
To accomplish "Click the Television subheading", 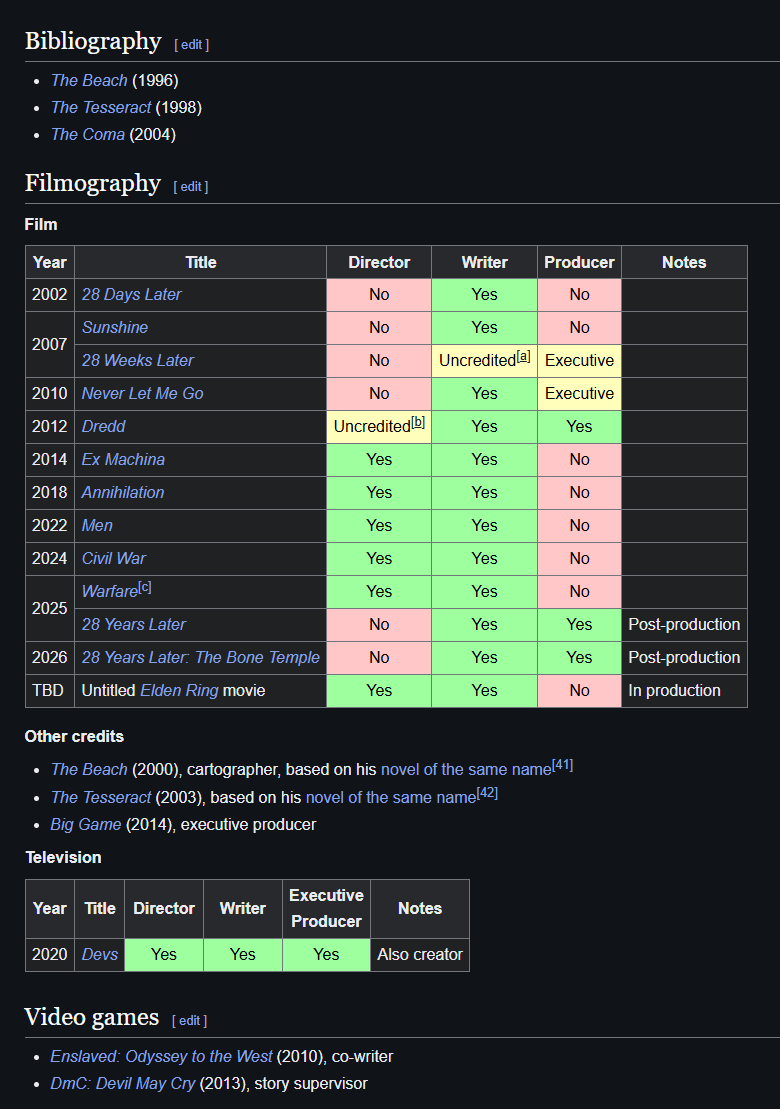I will click(64, 857).
